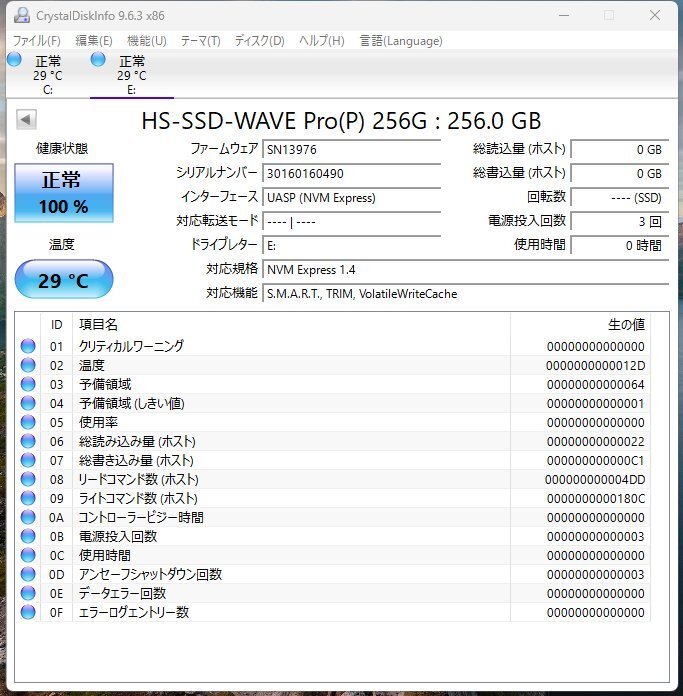Screen dimensions: 683x696
Task: Click status icon for 0E データエラー回数
Action: (28, 593)
